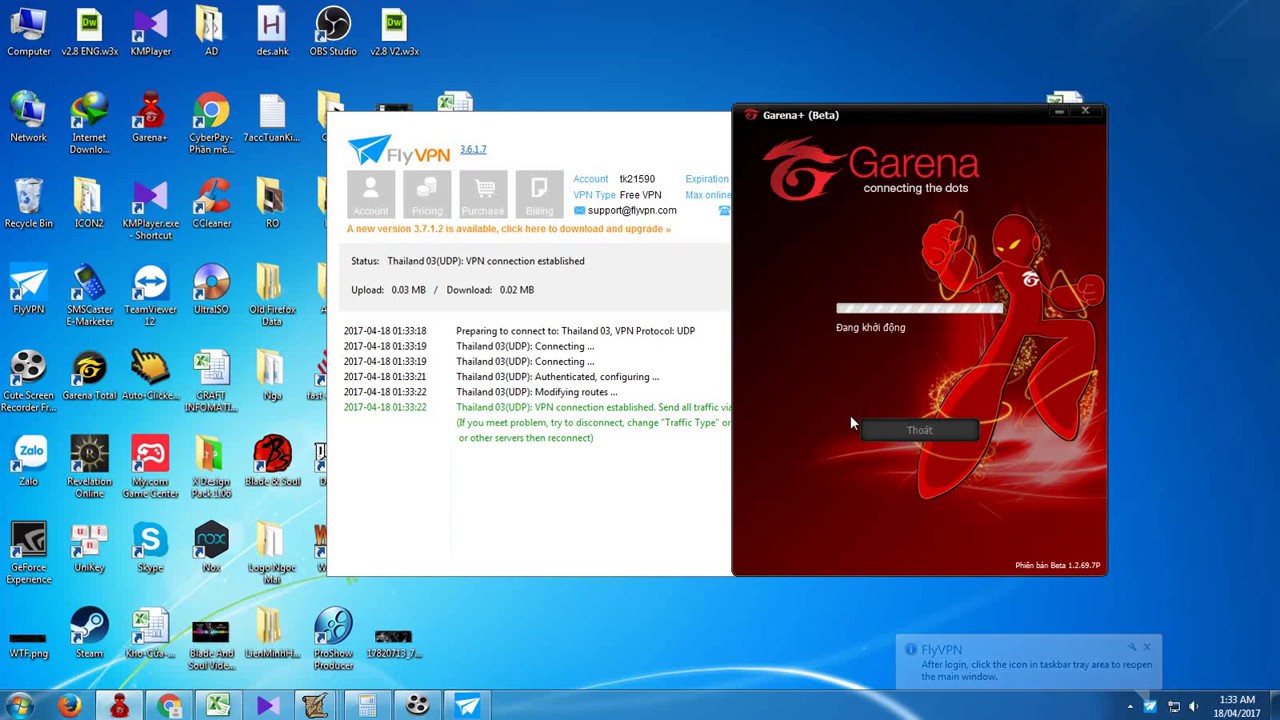Switch to Garena+ in the taskbar

120,706
